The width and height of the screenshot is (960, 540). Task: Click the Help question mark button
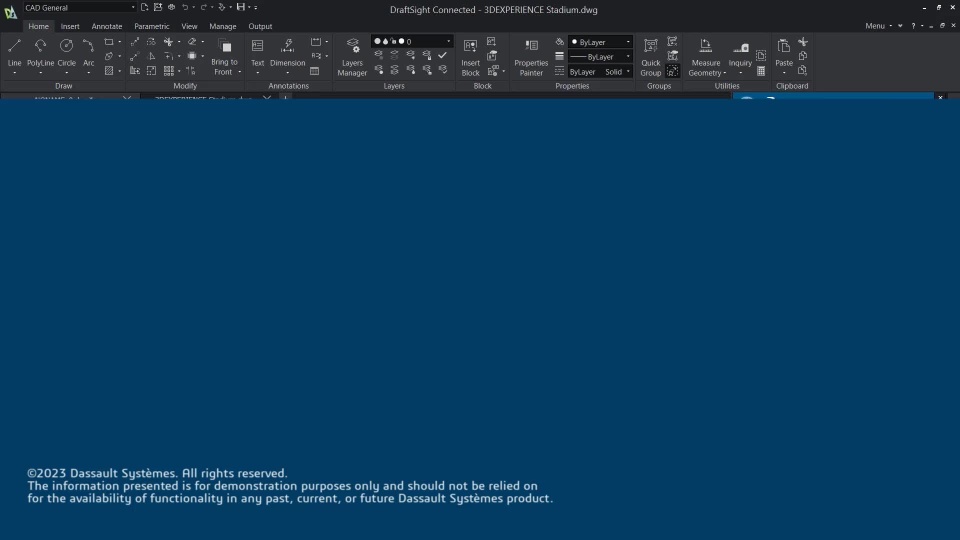click(913, 26)
